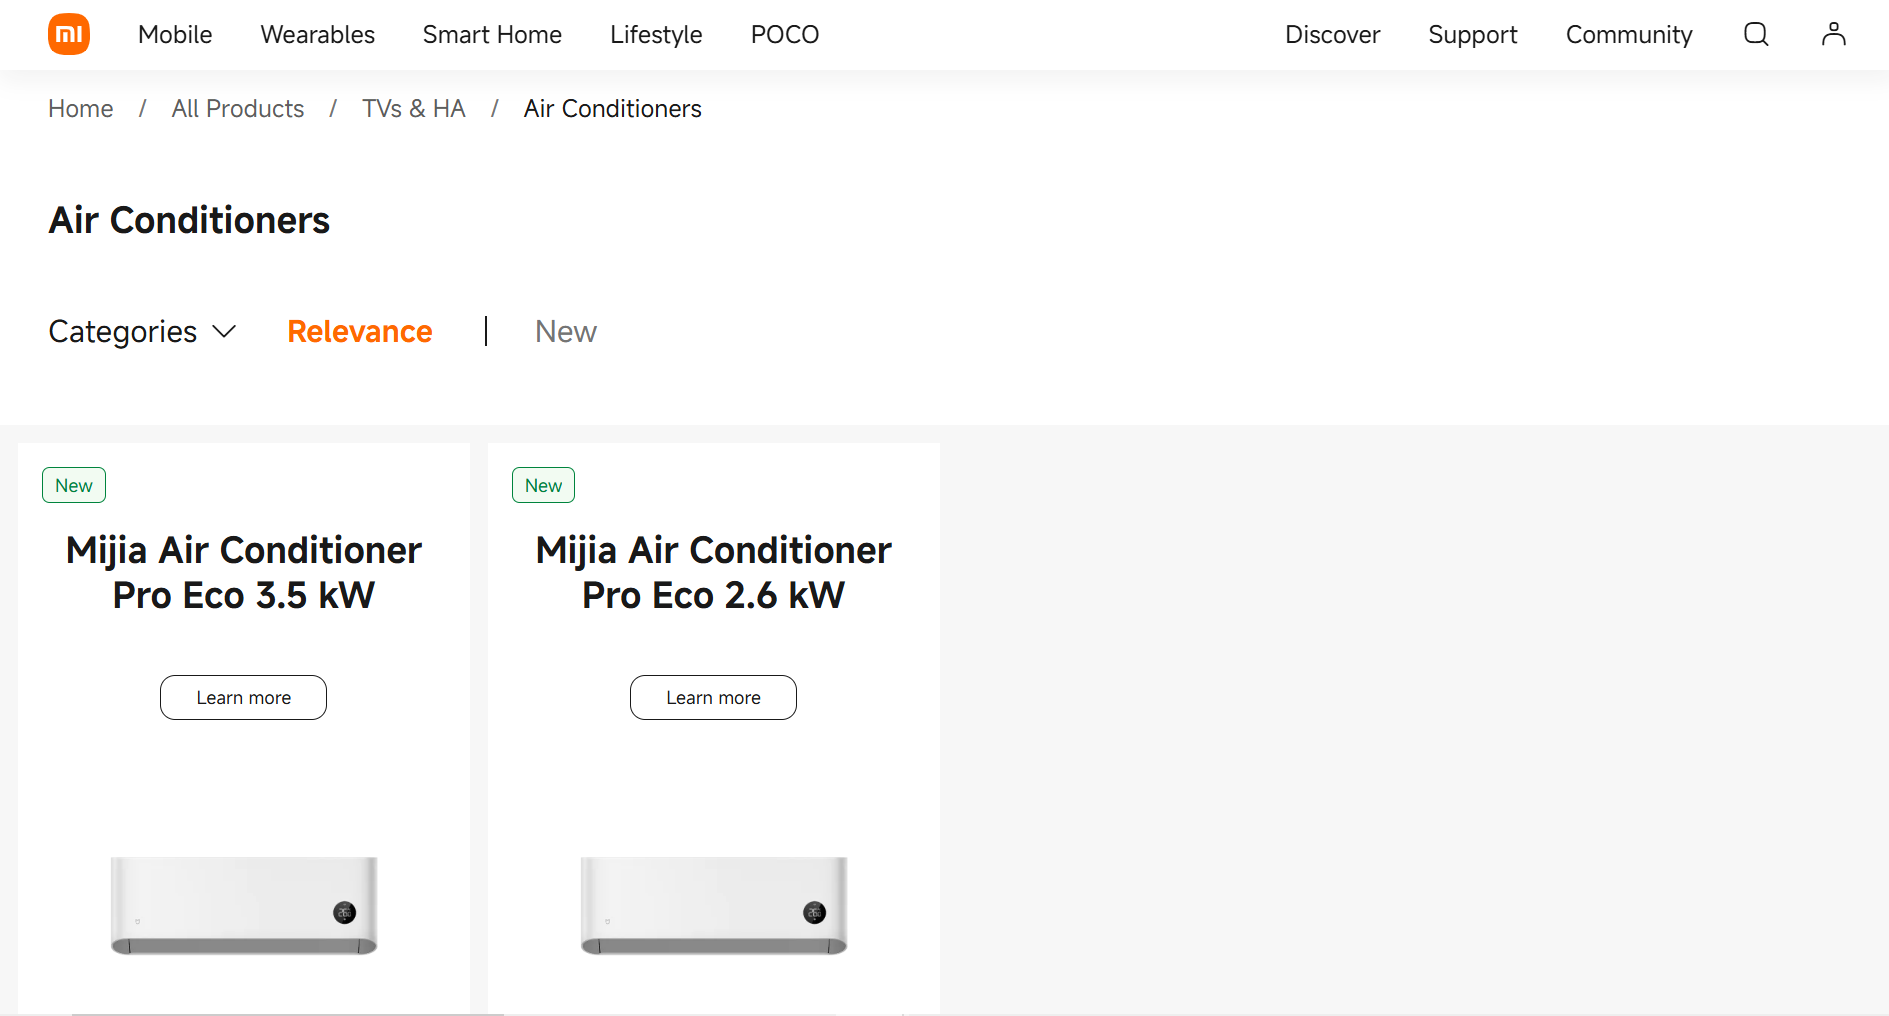
Task: Go to Home breadcrumb link
Action: click(x=81, y=109)
